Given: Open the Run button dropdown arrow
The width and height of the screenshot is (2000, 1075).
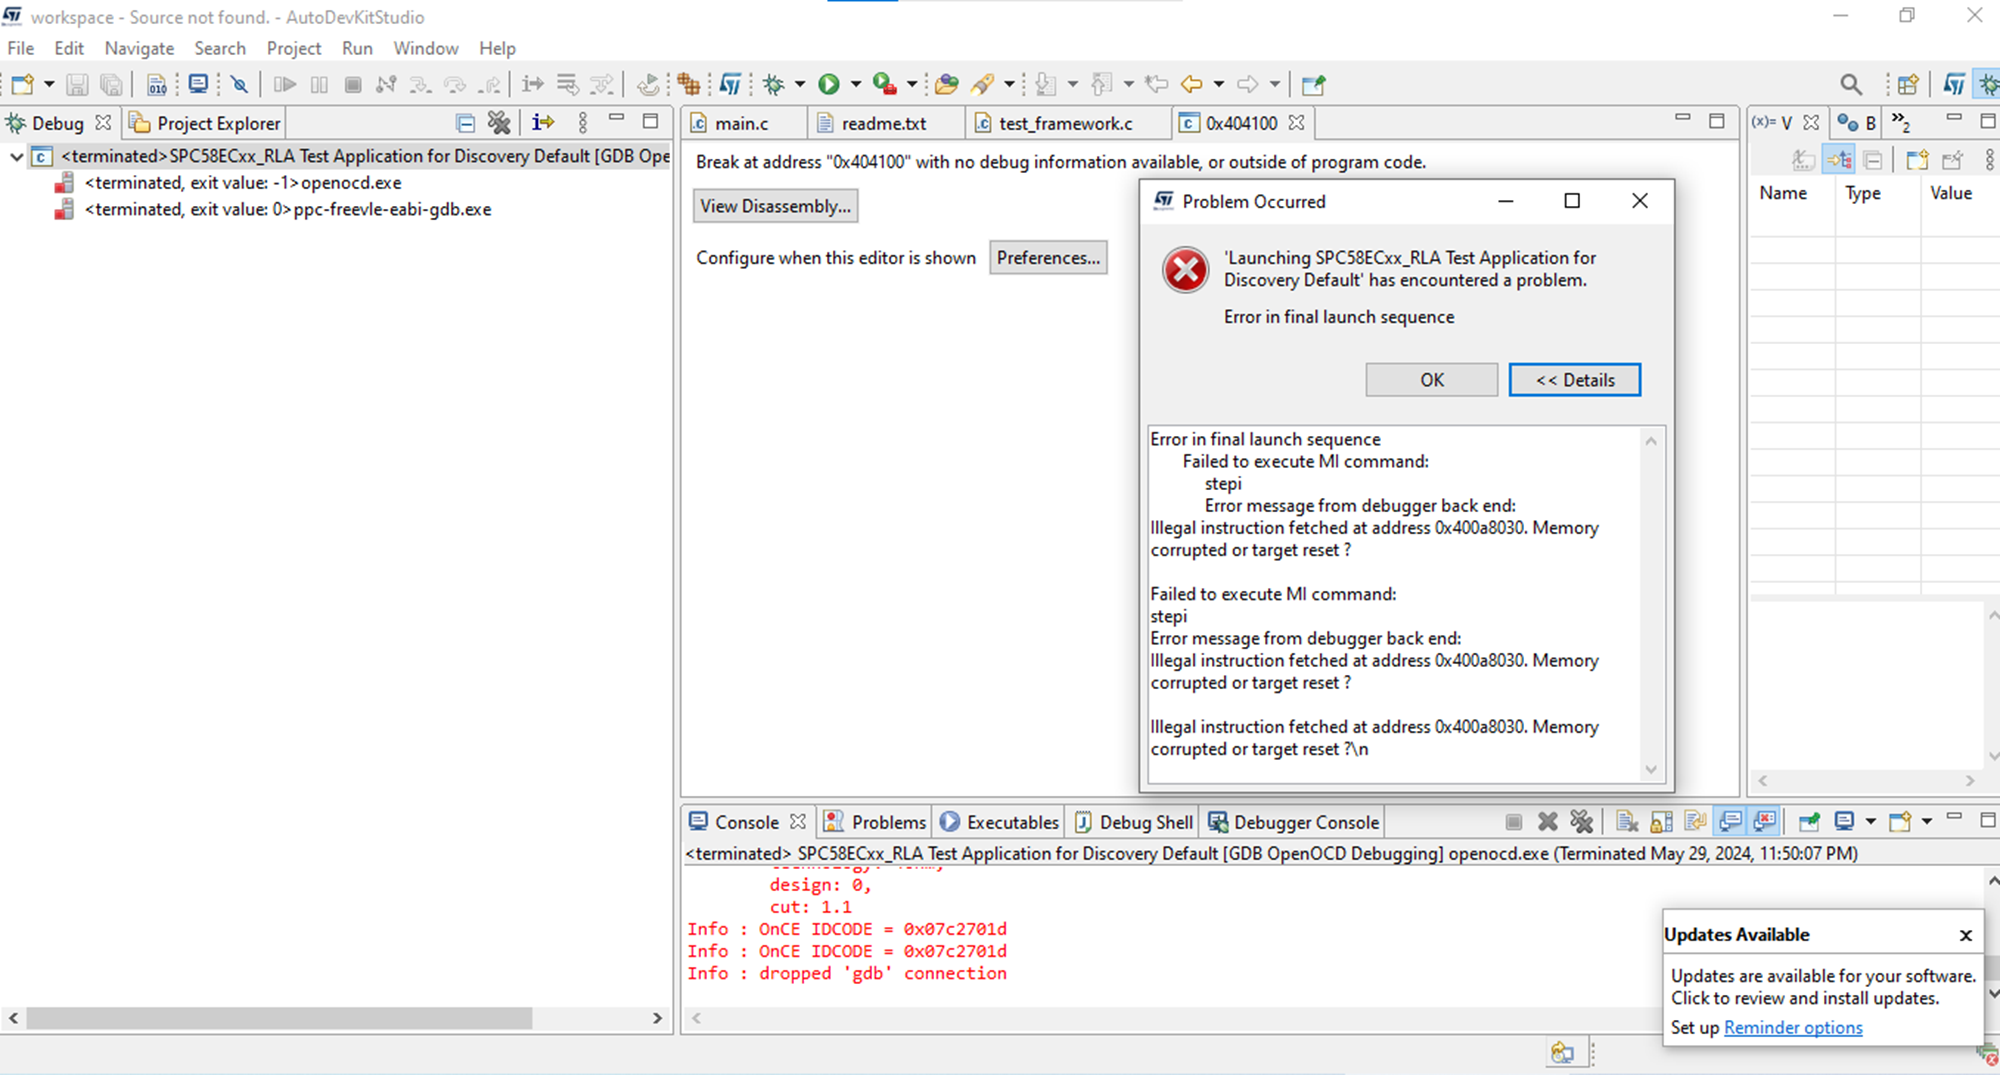Looking at the screenshot, I should tap(857, 84).
